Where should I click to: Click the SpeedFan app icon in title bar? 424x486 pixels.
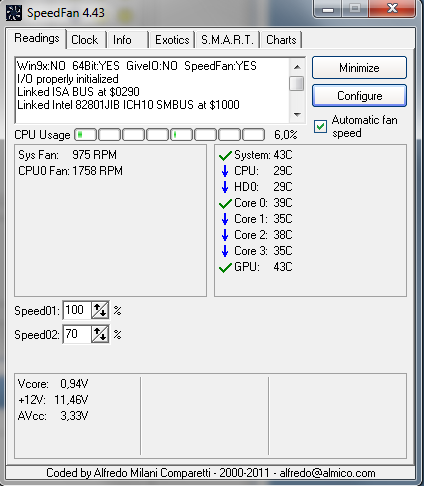click(x=14, y=13)
